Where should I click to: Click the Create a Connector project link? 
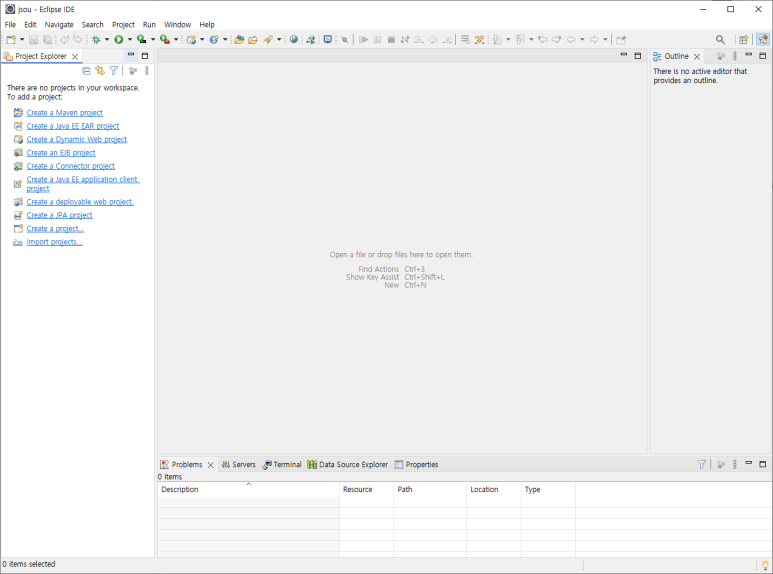70,166
